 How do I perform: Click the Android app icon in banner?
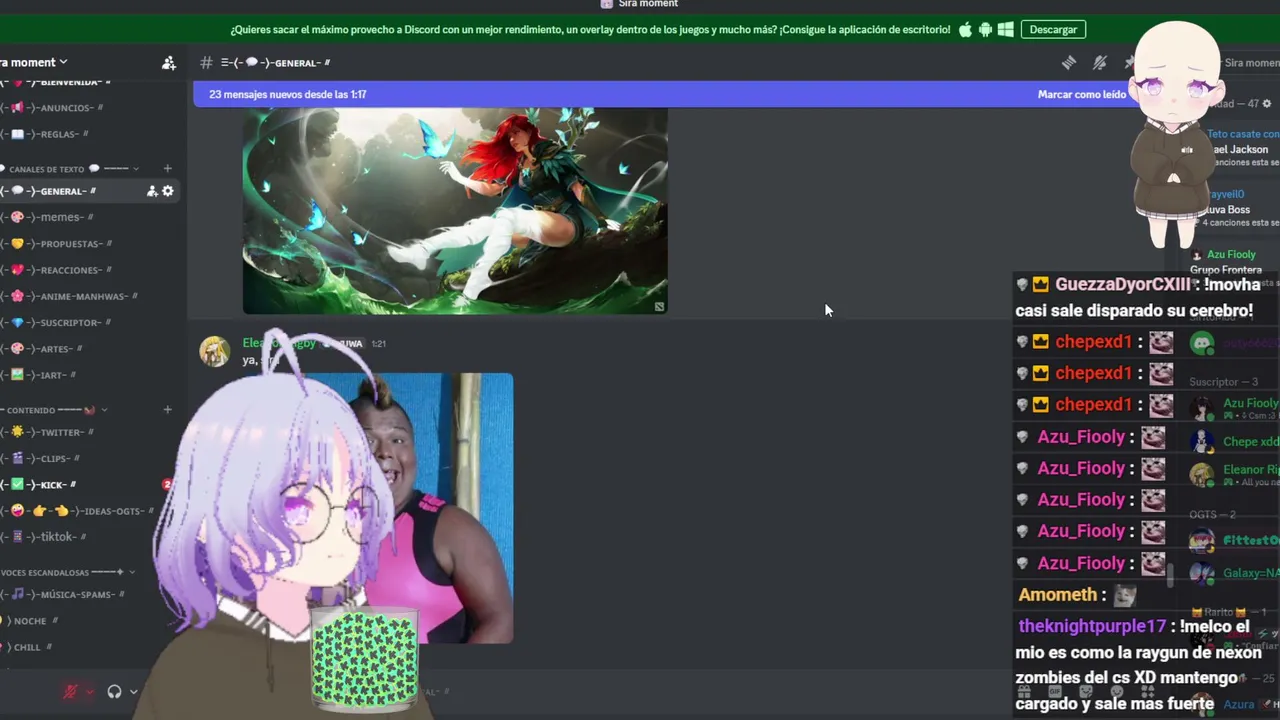click(x=985, y=30)
